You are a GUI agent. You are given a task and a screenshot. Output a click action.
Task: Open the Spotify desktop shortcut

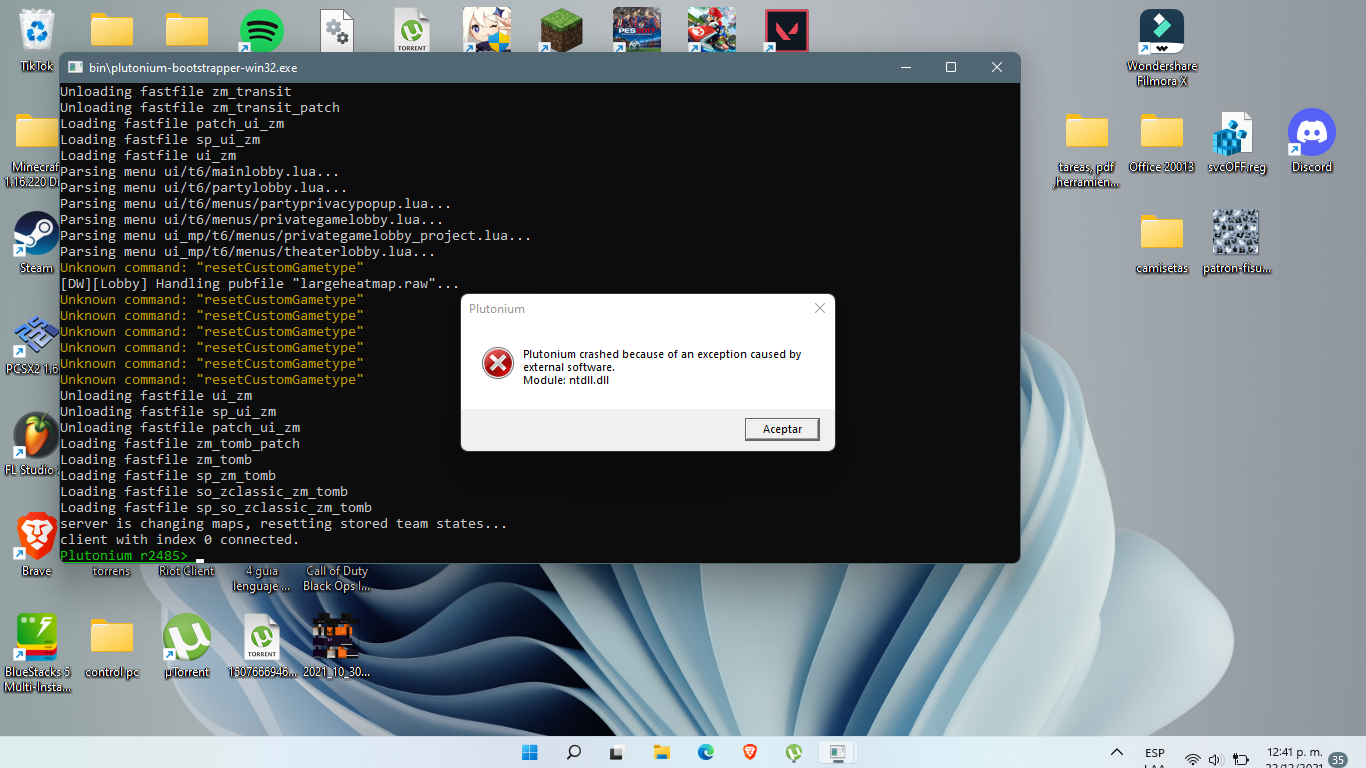[262, 31]
